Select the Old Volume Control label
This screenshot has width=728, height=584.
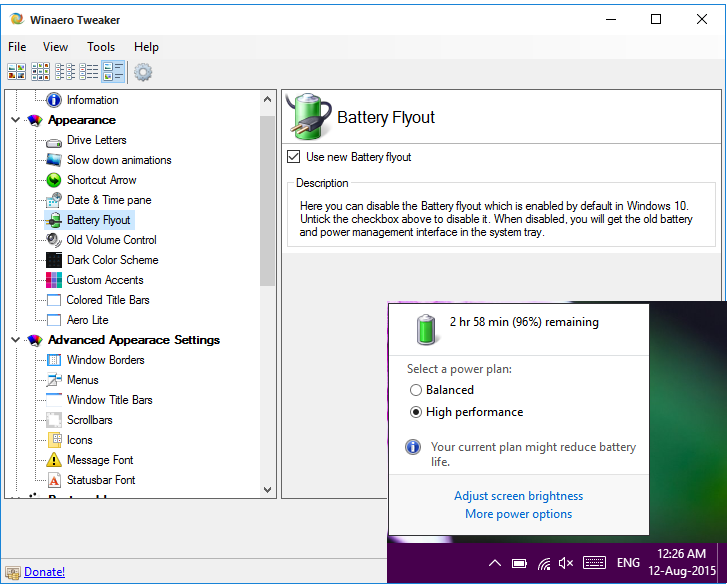[x=111, y=240]
